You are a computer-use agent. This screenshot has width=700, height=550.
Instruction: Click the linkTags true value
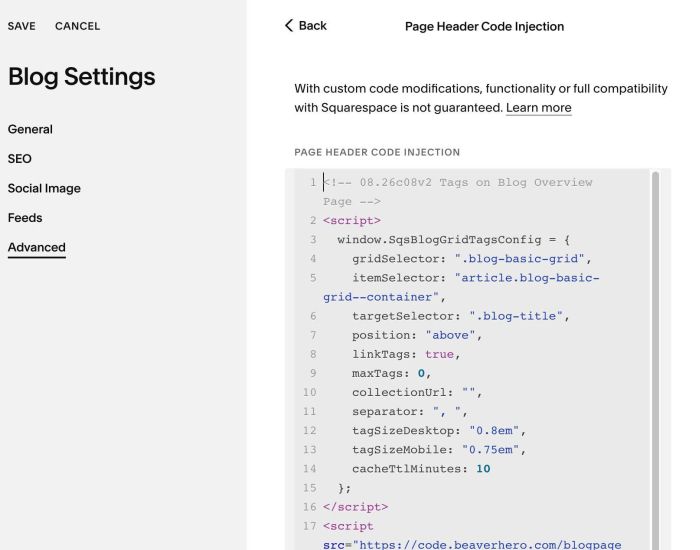(439, 354)
